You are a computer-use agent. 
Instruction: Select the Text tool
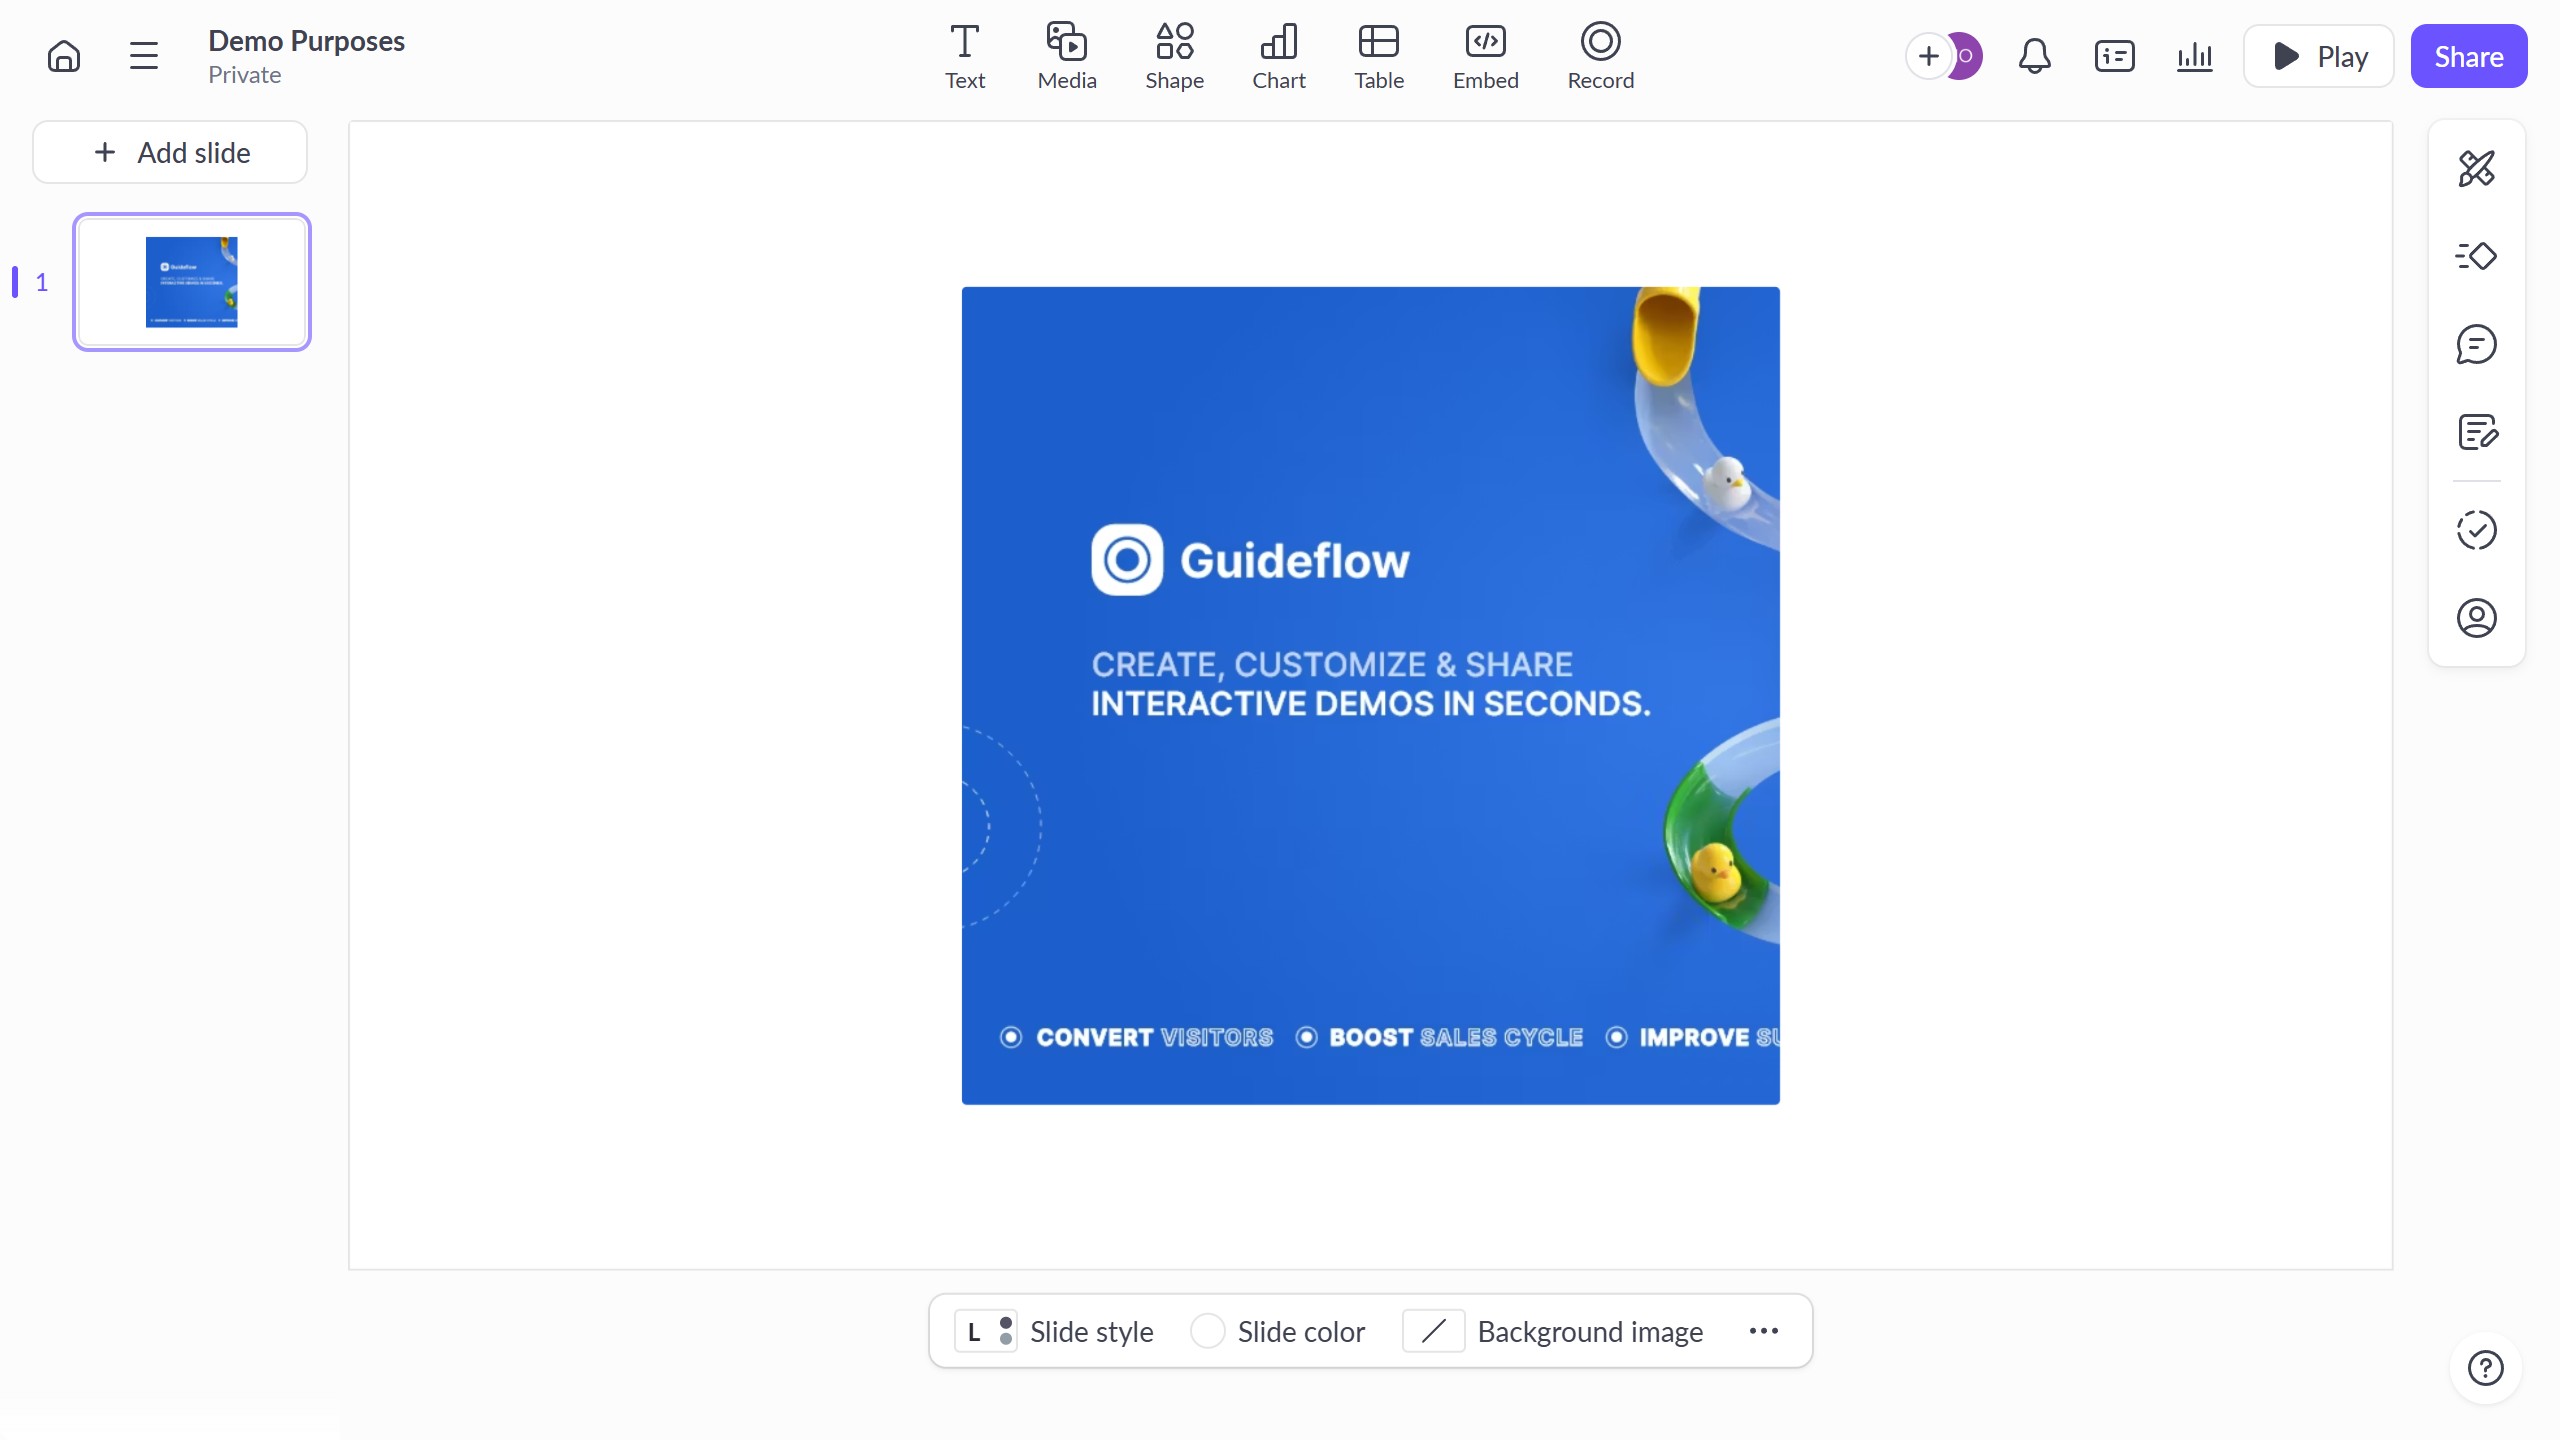[964, 56]
